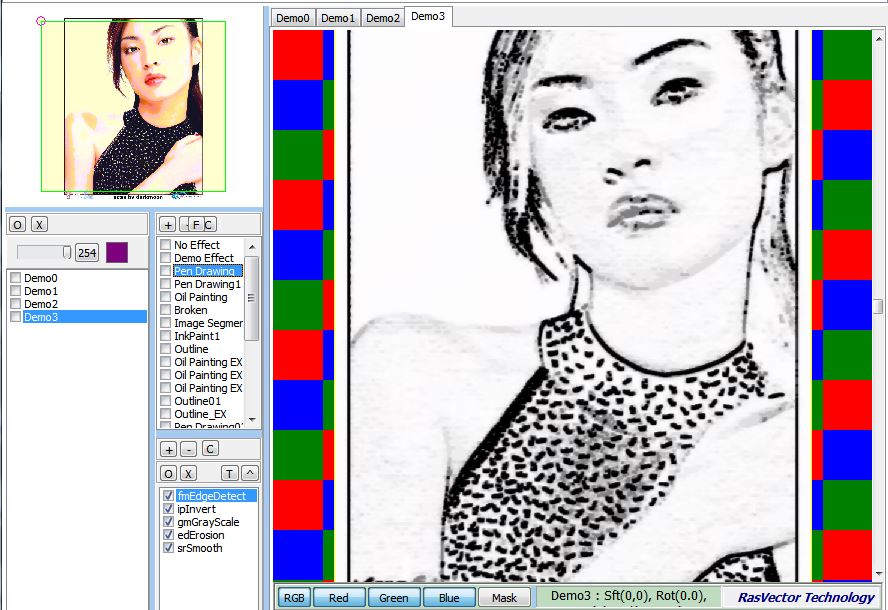The height and width of the screenshot is (610, 888).
Task: Select the Pen Drawing effect entry
Action: tap(208, 271)
